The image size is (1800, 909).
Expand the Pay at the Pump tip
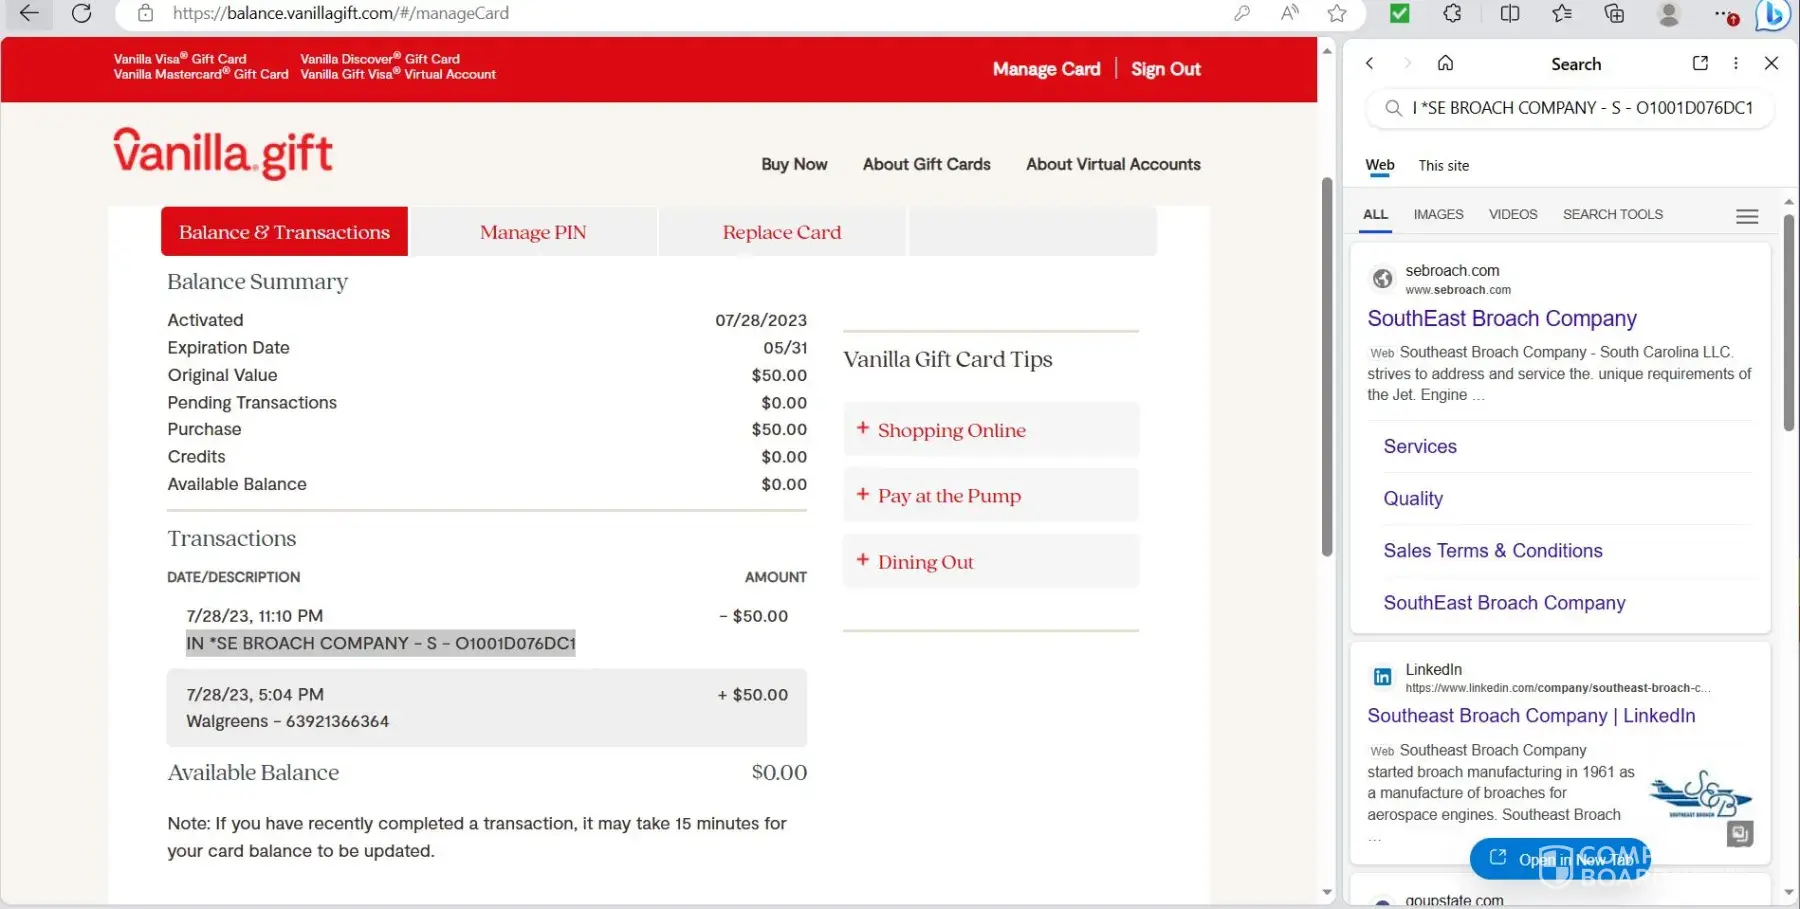[x=949, y=496]
